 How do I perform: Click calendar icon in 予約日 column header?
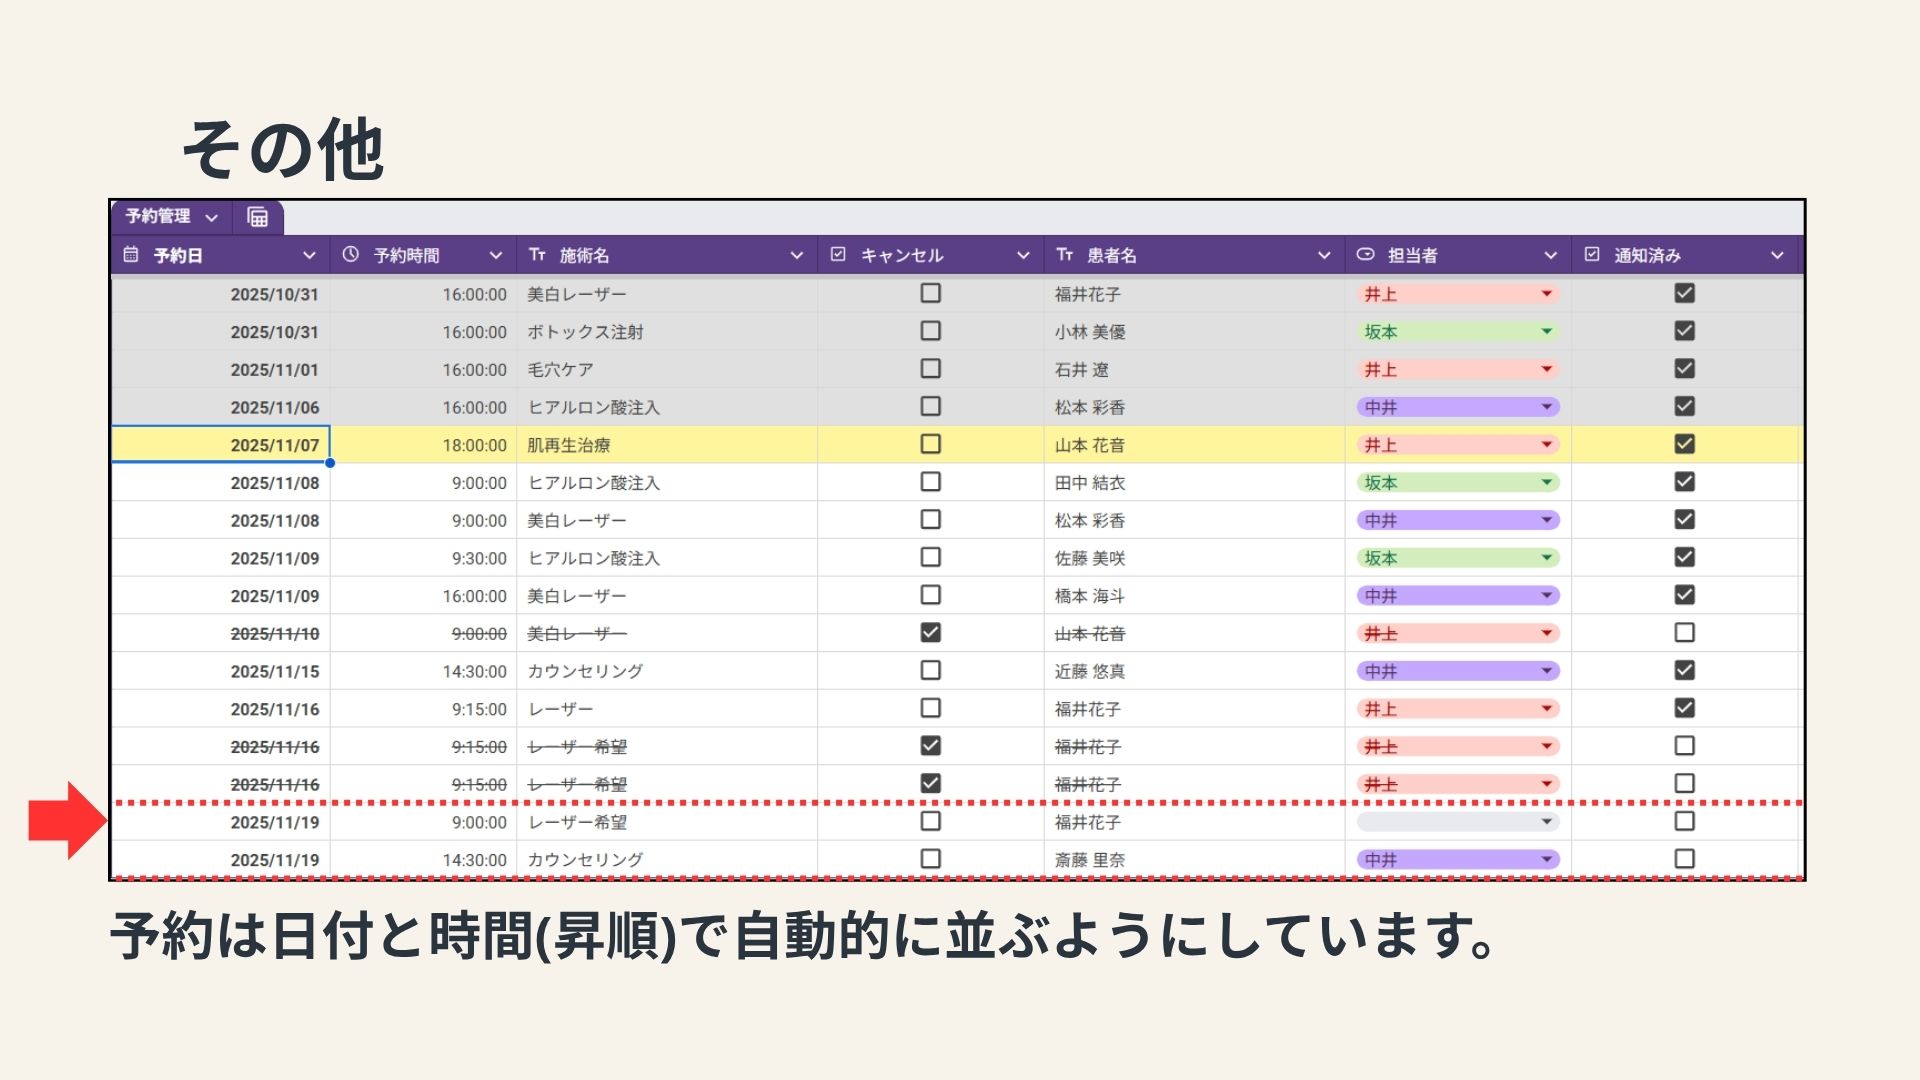click(131, 255)
